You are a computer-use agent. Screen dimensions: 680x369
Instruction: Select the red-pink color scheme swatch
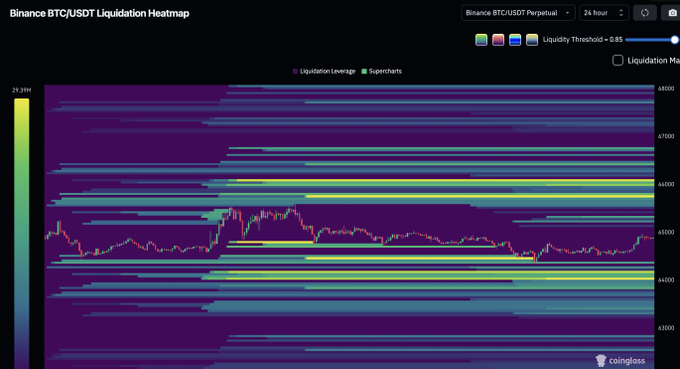click(x=498, y=40)
